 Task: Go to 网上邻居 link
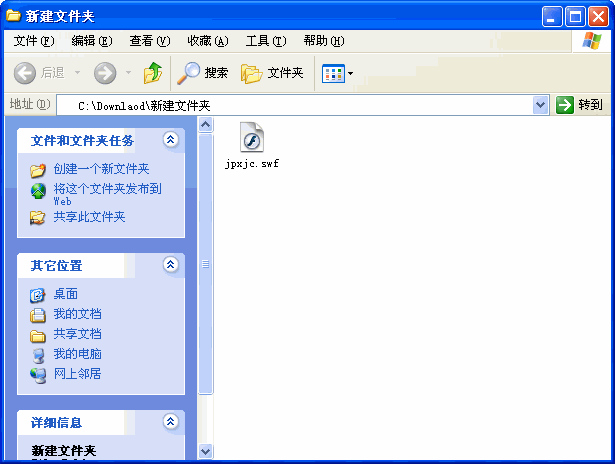(x=77, y=374)
